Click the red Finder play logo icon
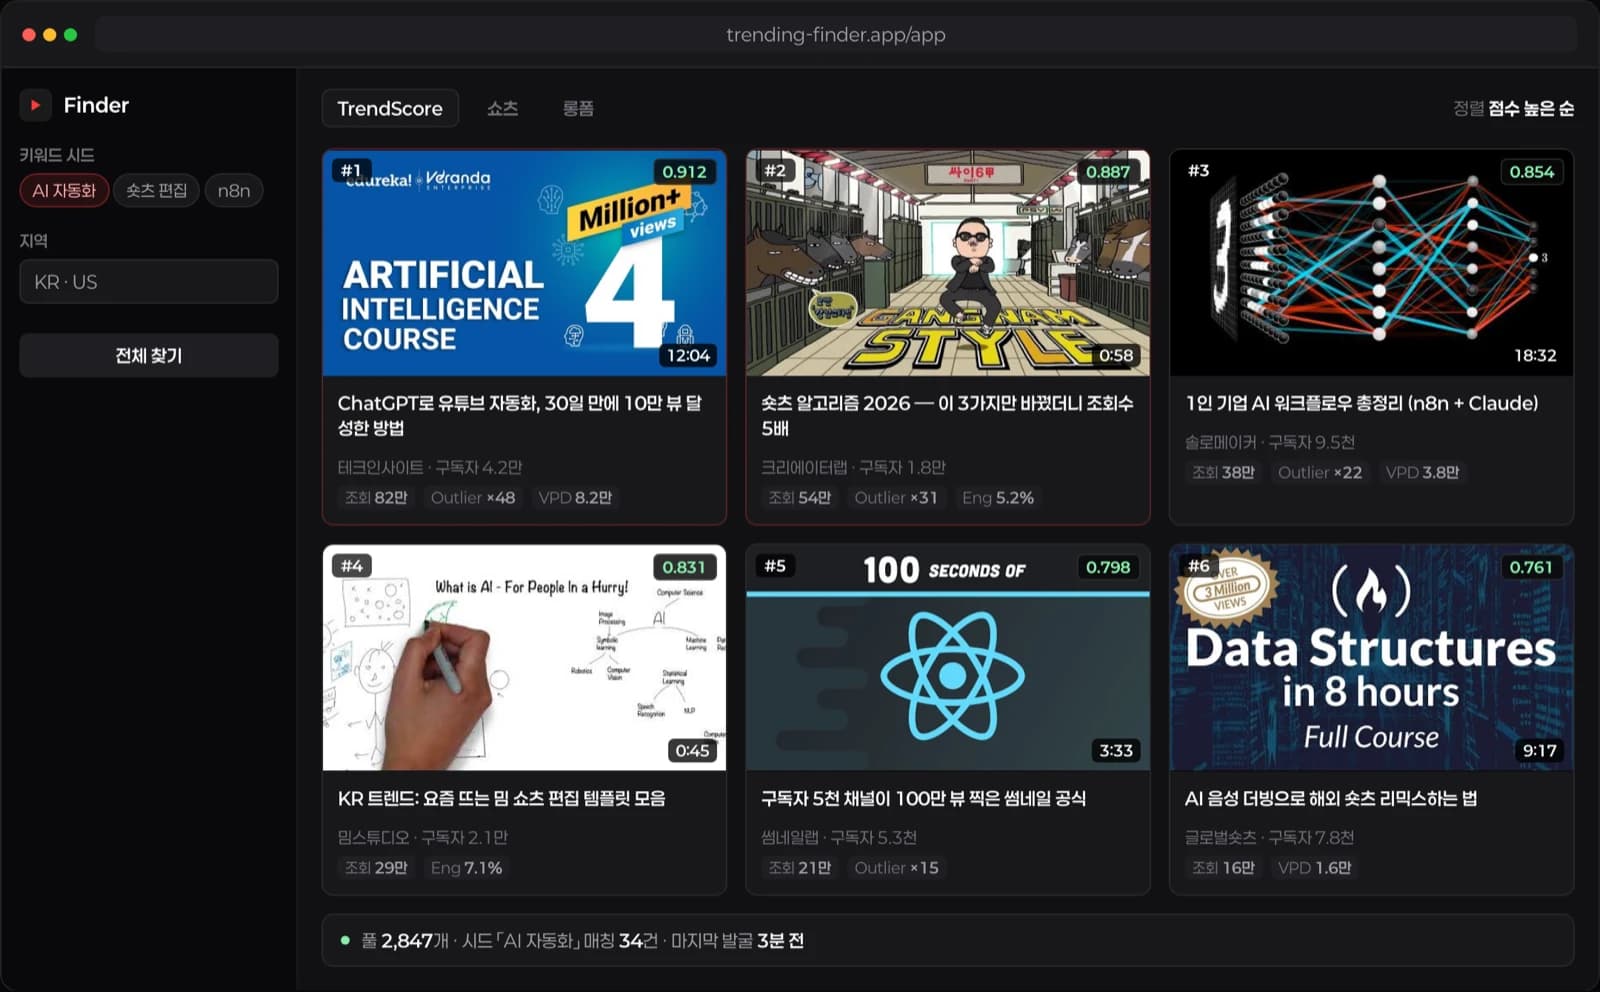Screen dimensions: 1600x992 35,105
